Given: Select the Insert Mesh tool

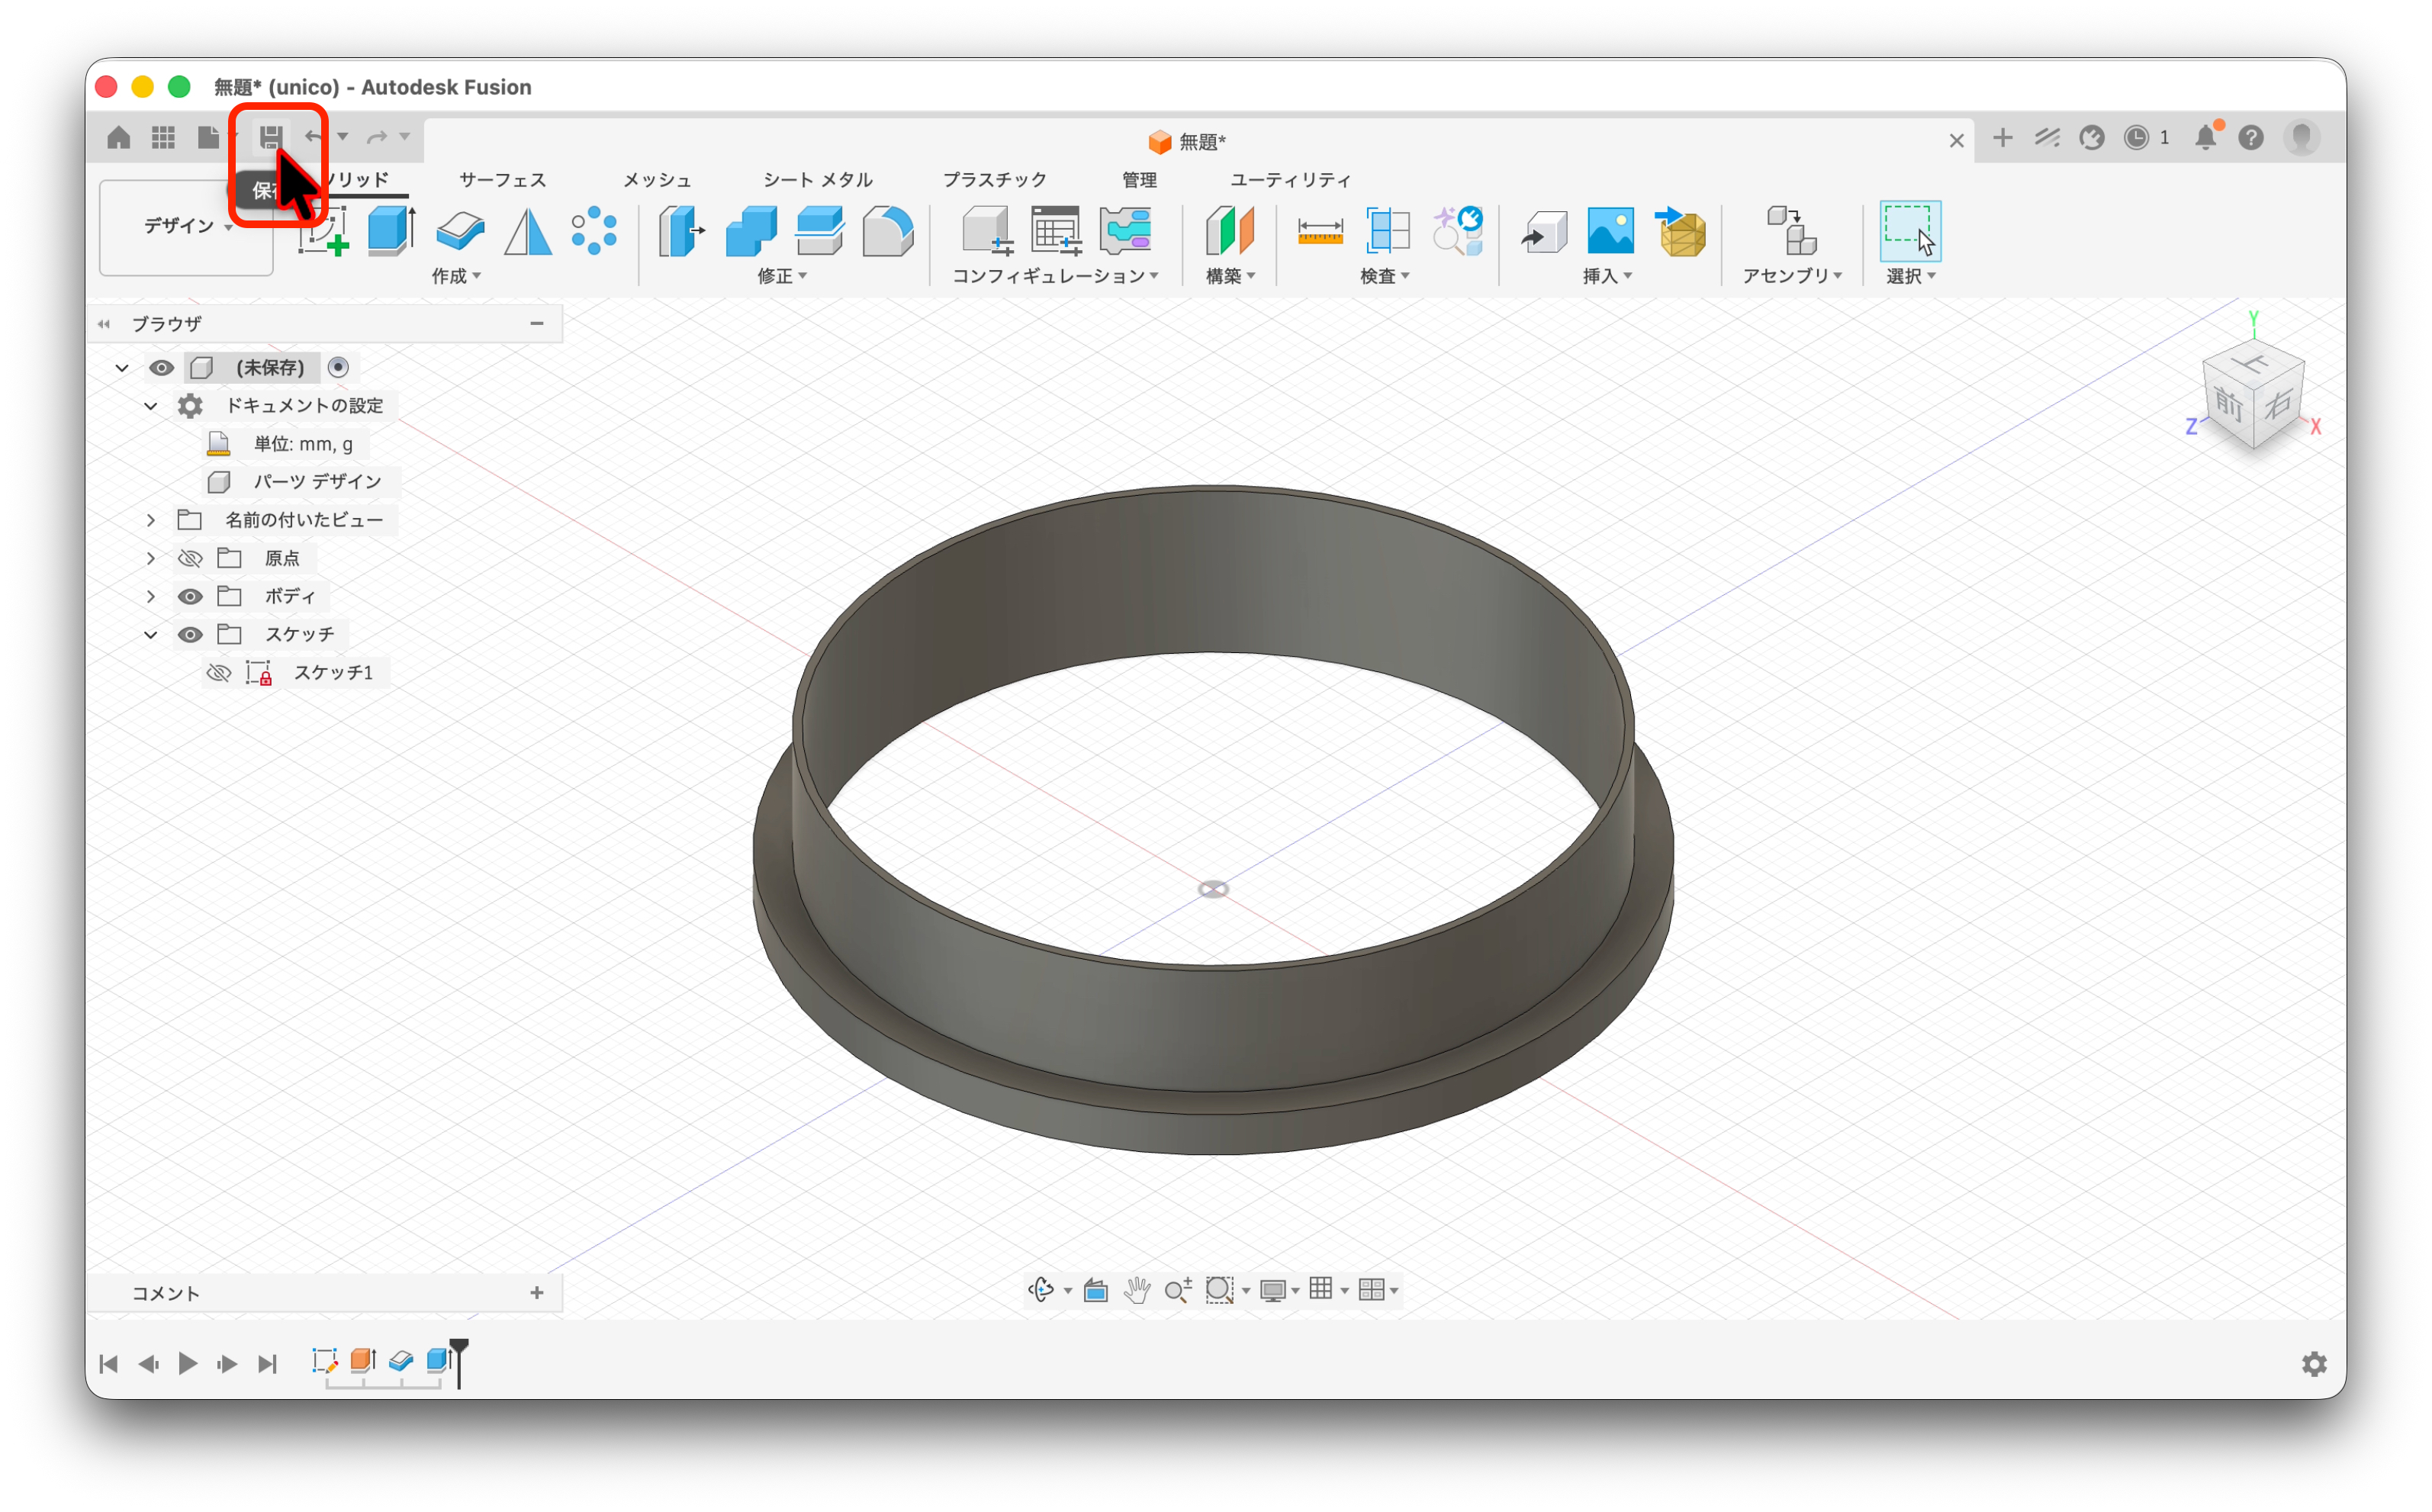Looking at the screenshot, I should click(1681, 231).
